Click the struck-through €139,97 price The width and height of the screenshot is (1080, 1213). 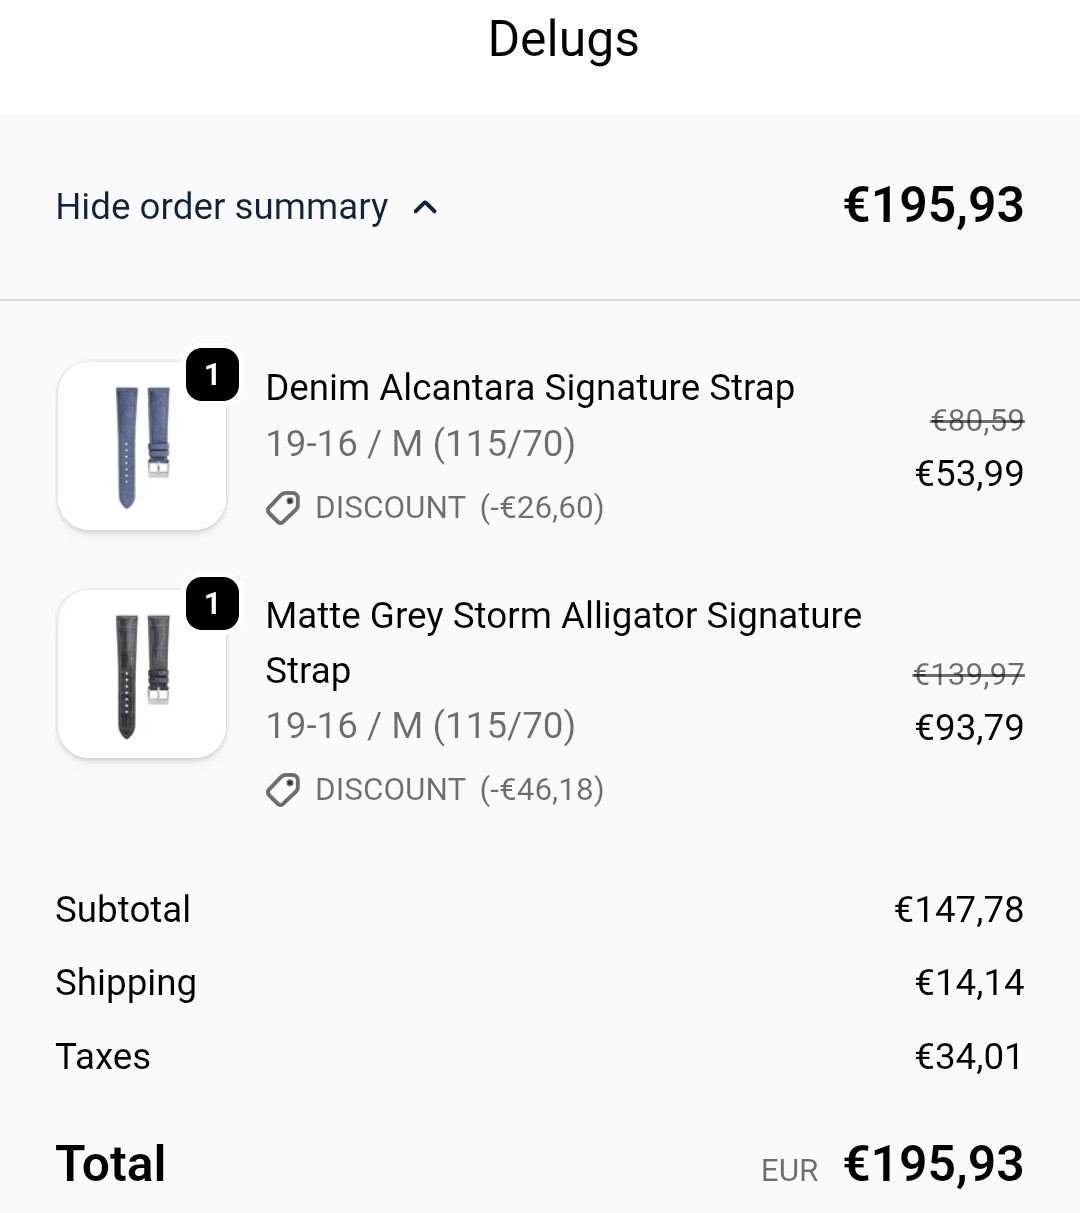[x=969, y=674]
